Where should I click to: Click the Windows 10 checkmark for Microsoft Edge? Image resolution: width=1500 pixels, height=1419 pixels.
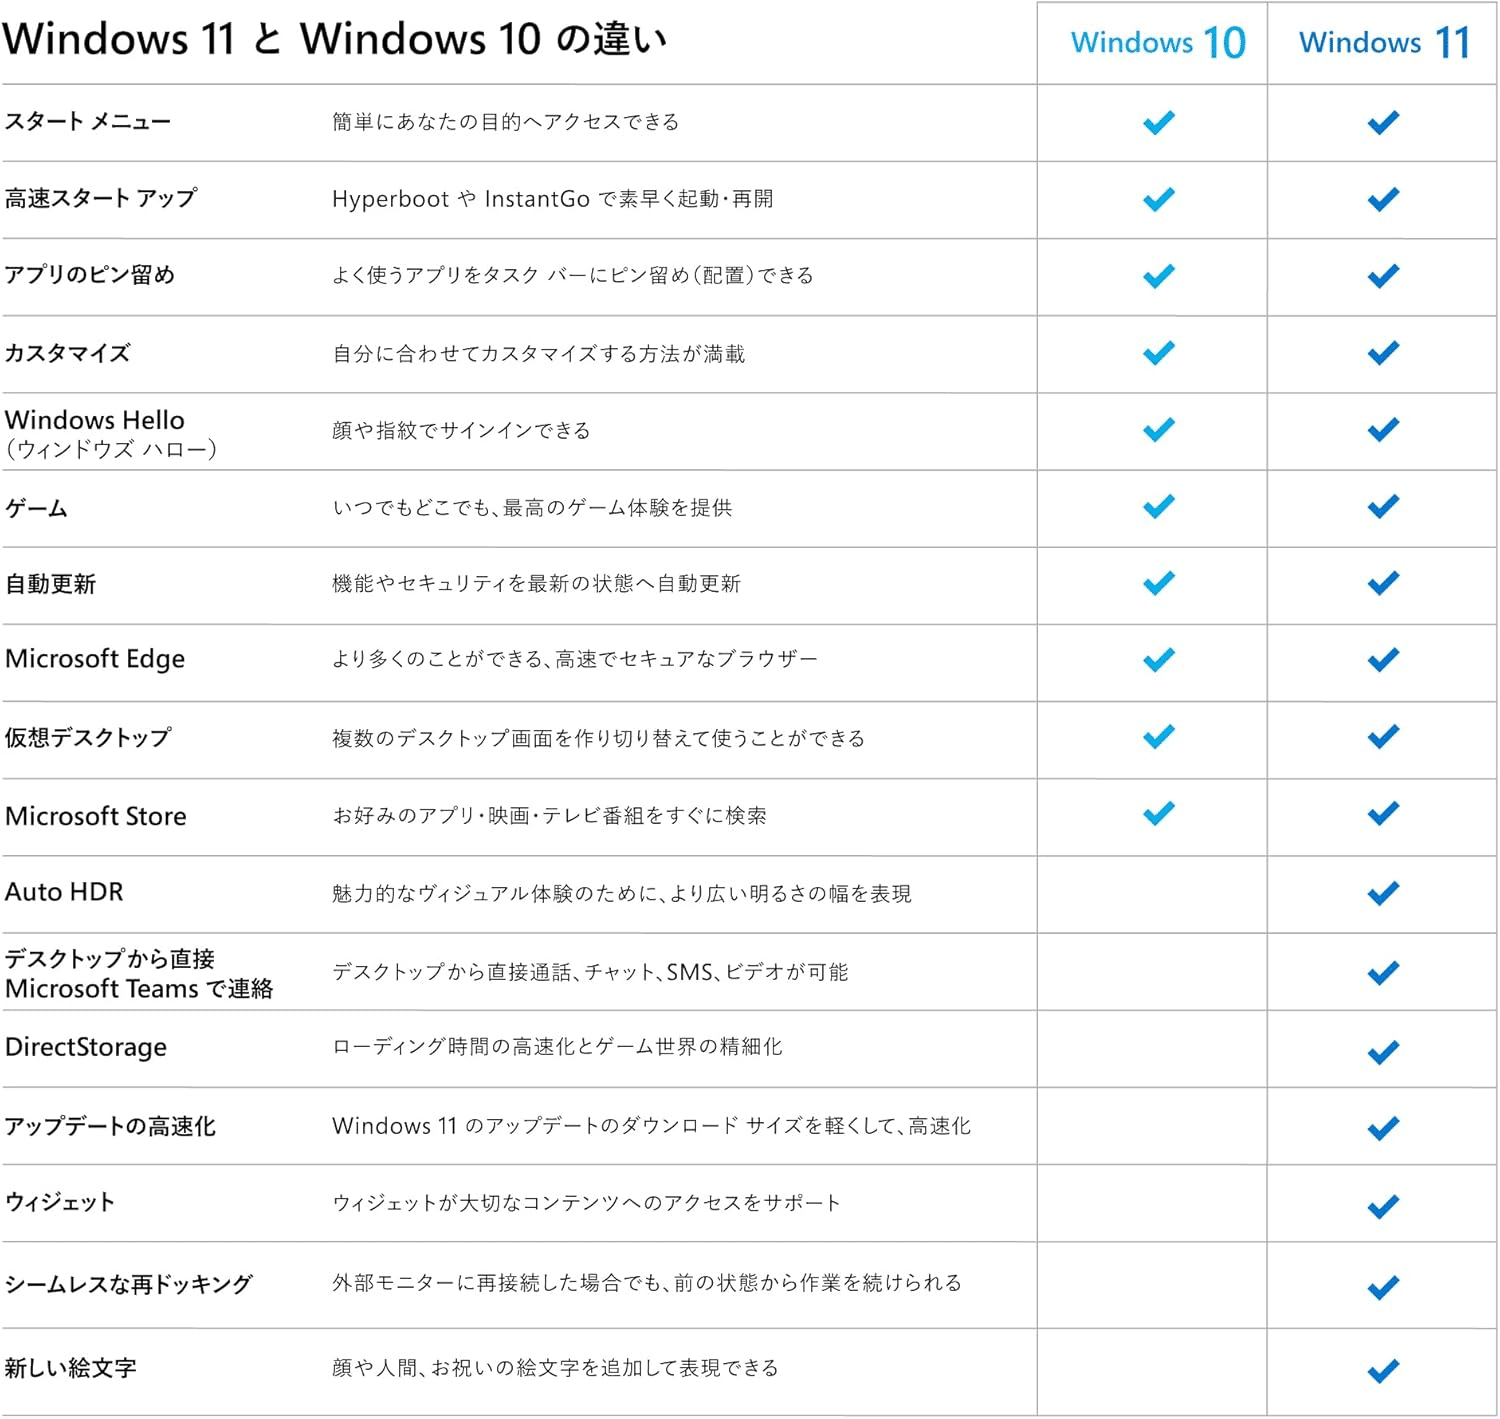(x=1158, y=660)
